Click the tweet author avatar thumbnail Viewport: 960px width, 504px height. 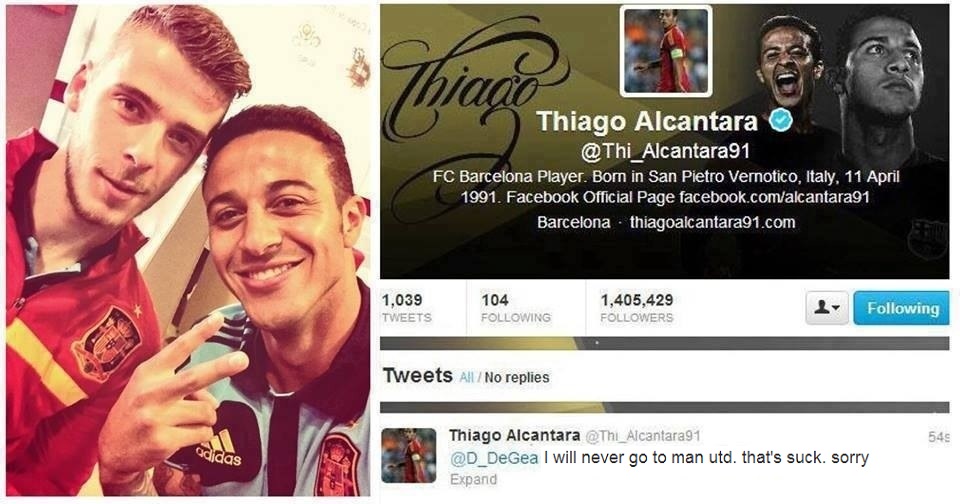[x=409, y=456]
